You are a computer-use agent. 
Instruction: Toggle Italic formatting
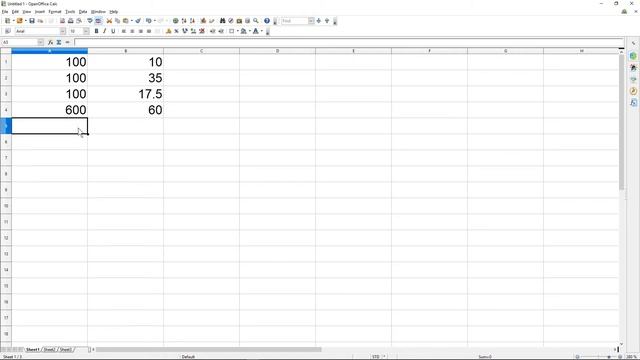coord(104,31)
